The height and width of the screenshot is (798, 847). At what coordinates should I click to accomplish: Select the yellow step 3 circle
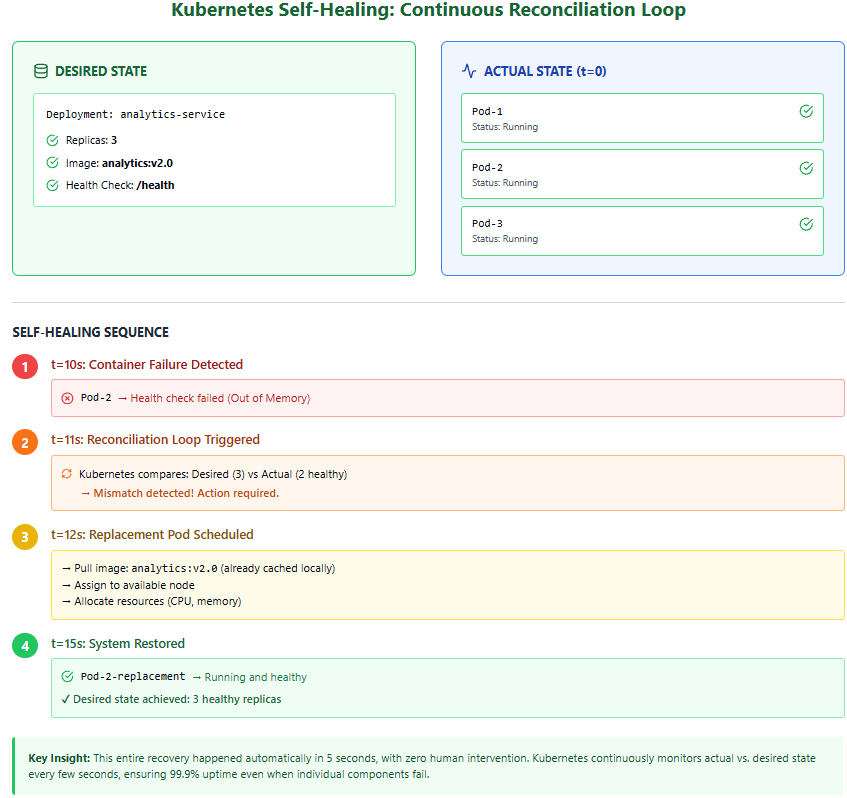pyautogui.click(x=25, y=536)
